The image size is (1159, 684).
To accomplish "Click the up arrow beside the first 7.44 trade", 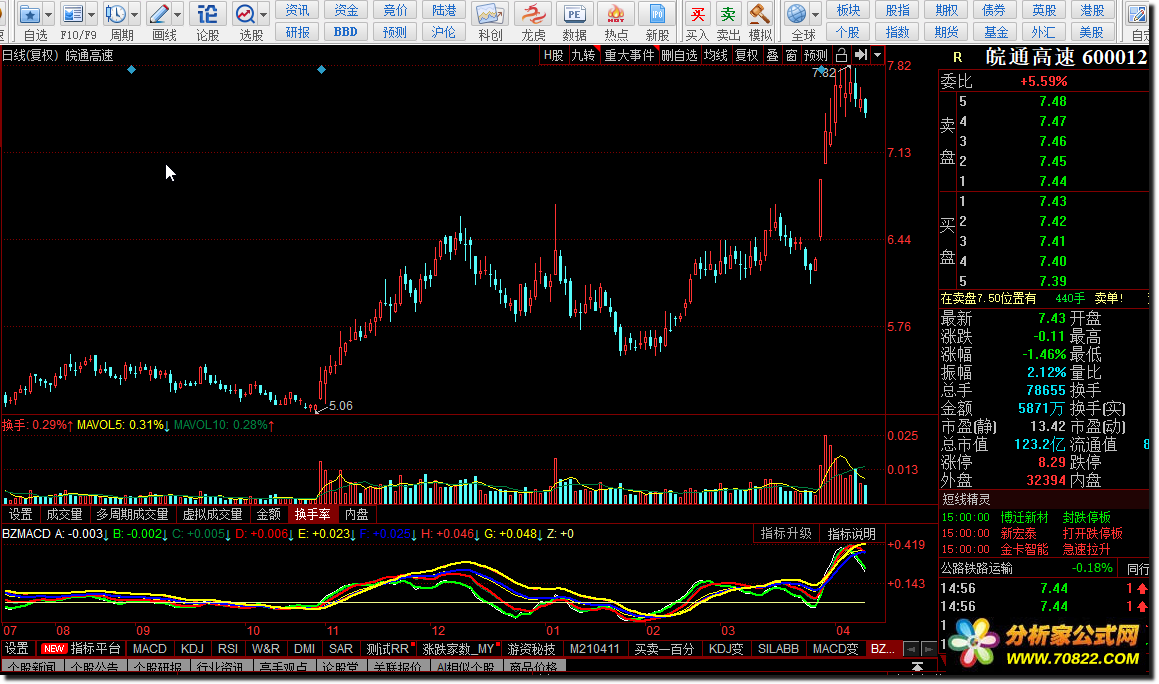I will [1142, 589].
